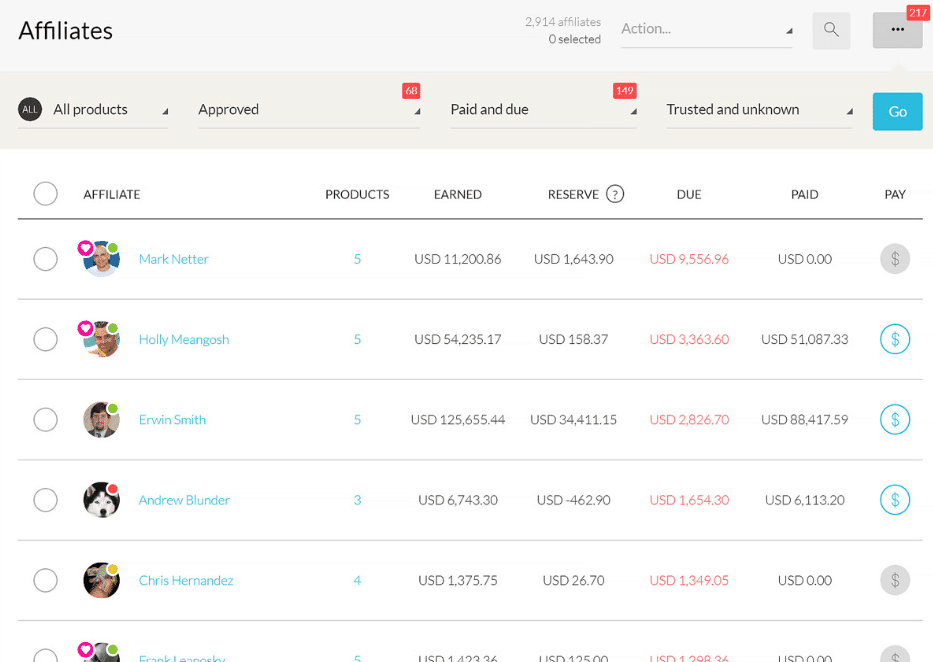Open the Action dropdown
Viewport: 933px width, 662px height.
tap(705, 29)
